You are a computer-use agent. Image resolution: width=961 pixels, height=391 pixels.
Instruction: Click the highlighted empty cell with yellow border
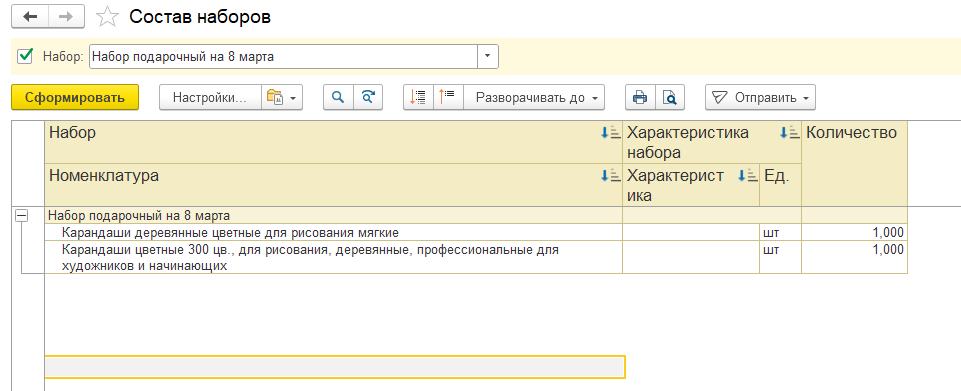click(x=335, y=366)
